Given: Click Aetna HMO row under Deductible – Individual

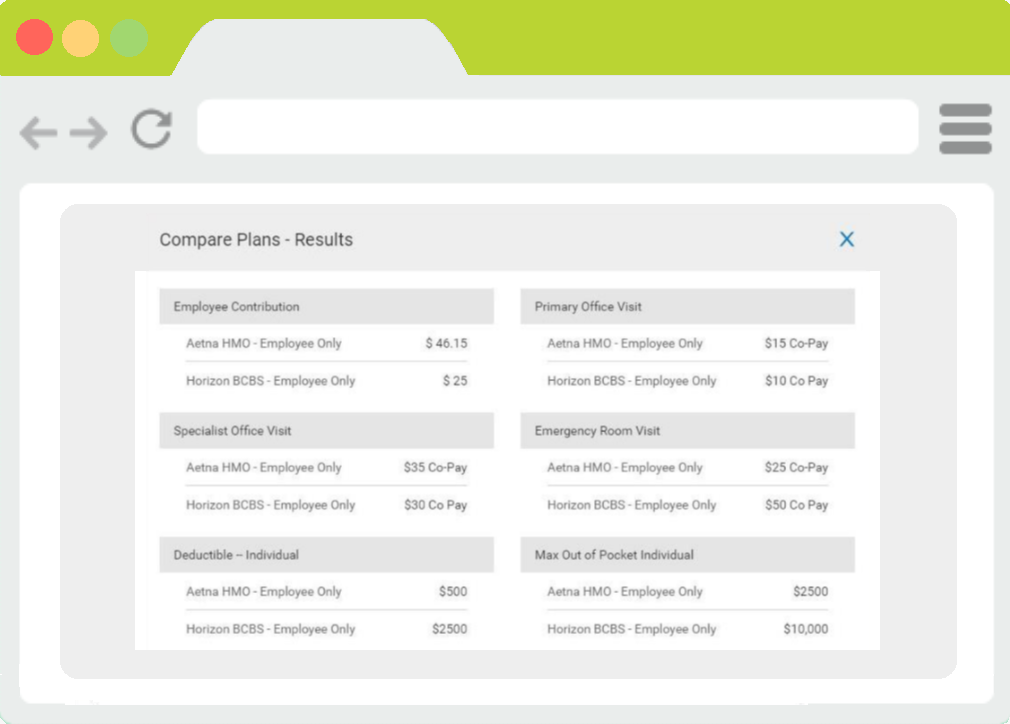Looking at the screenshot, I should (x=327, y=591).
